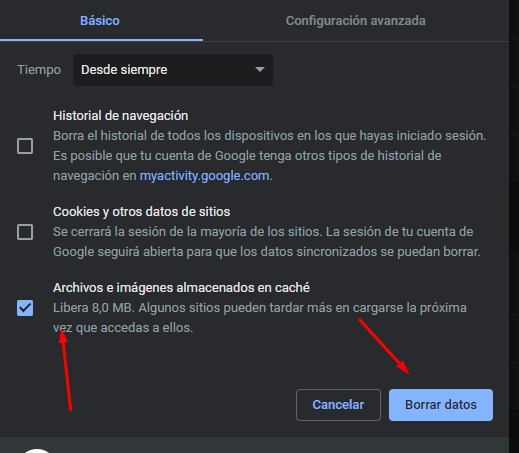The height and width of the screenshot is (453, 519).
Task: Uncheck the Archivos e imágenes en caché checkbox
Action: (25, 308)
